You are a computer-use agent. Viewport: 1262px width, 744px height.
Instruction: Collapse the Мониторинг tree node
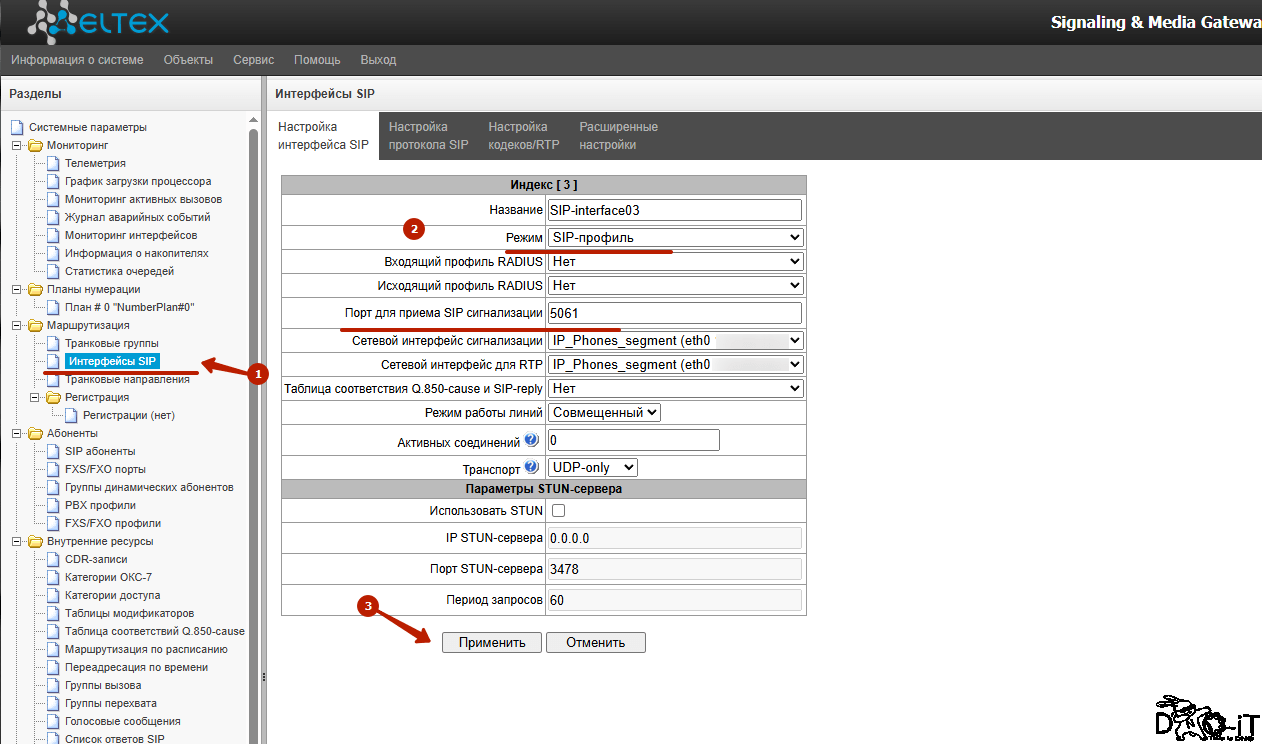coord(17,145)
